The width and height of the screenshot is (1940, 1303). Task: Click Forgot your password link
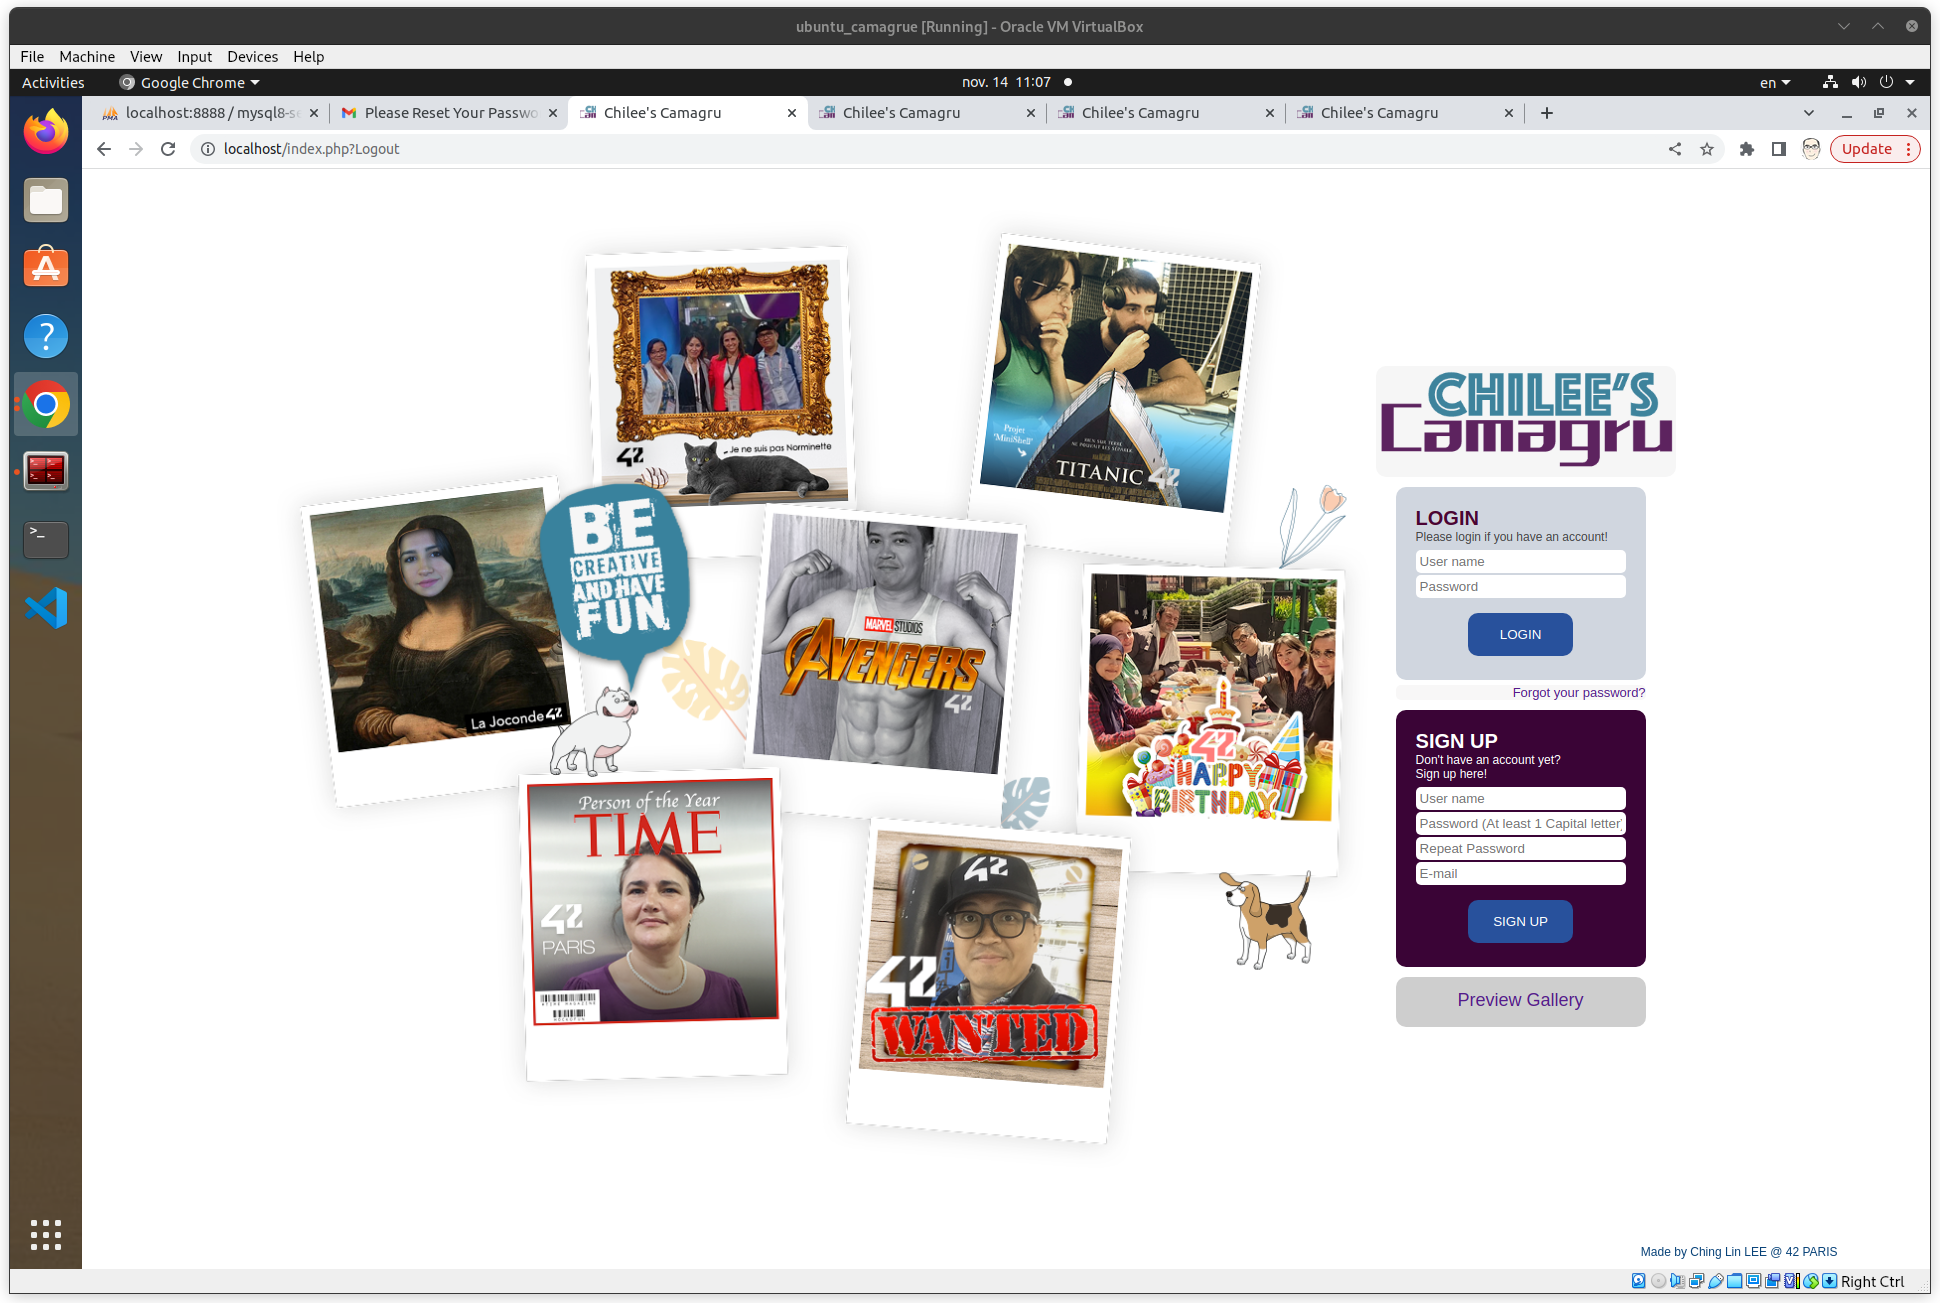(1578, 693)
